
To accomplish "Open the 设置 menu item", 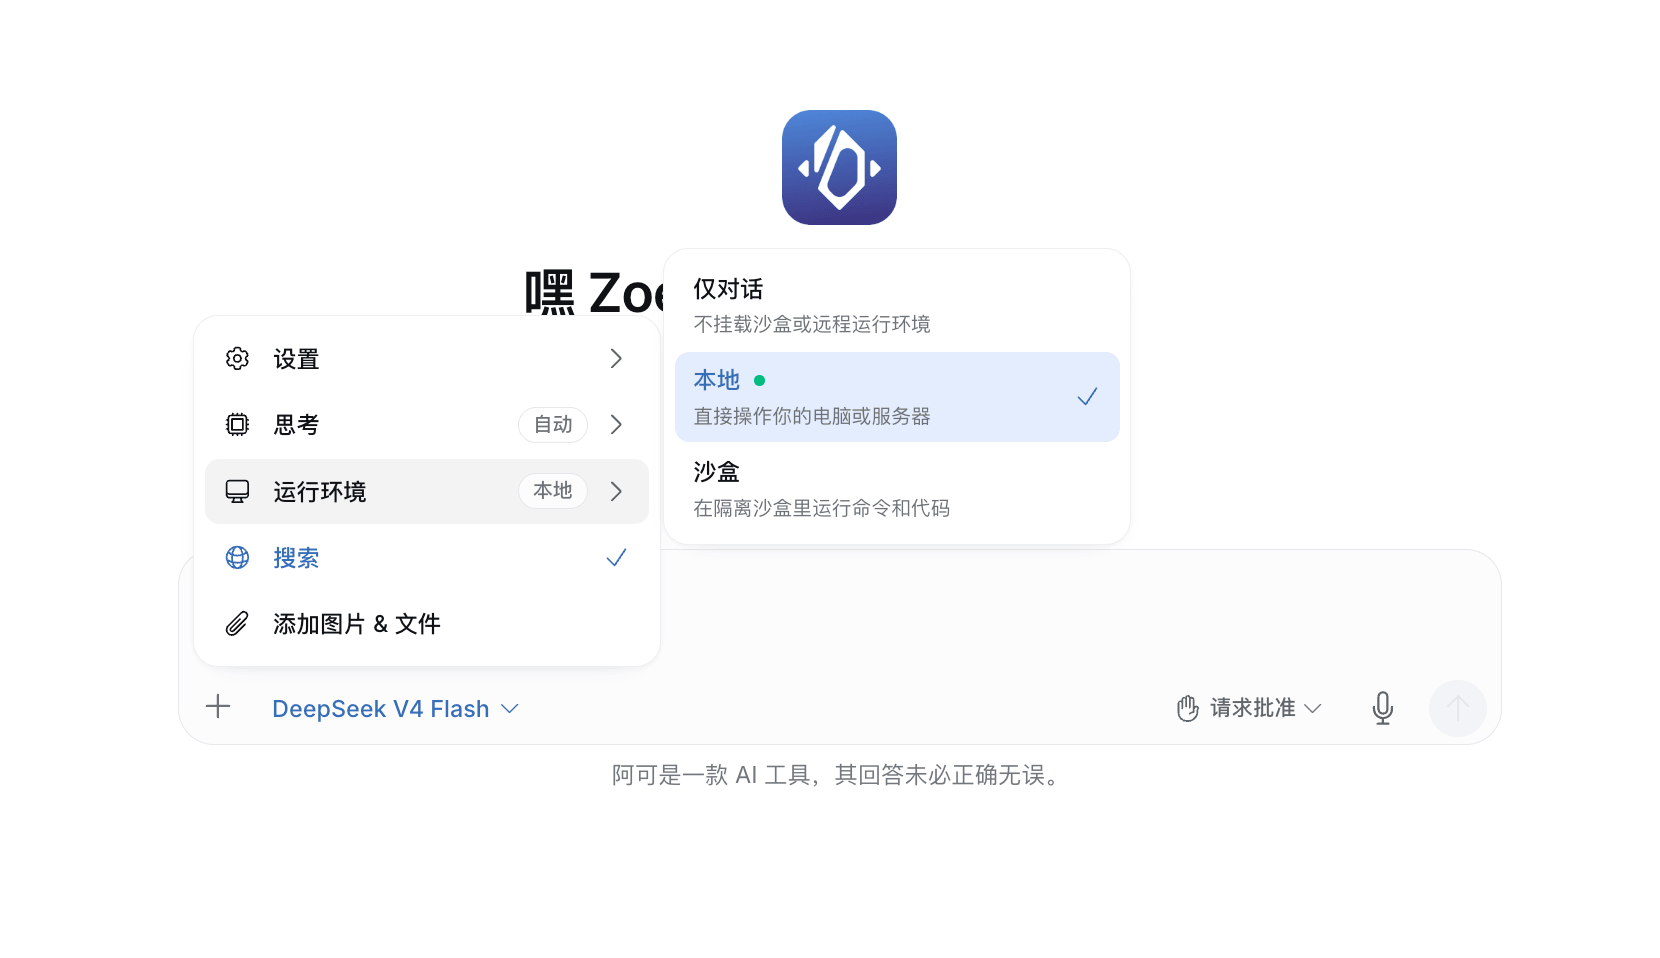I will click(427, 359).
